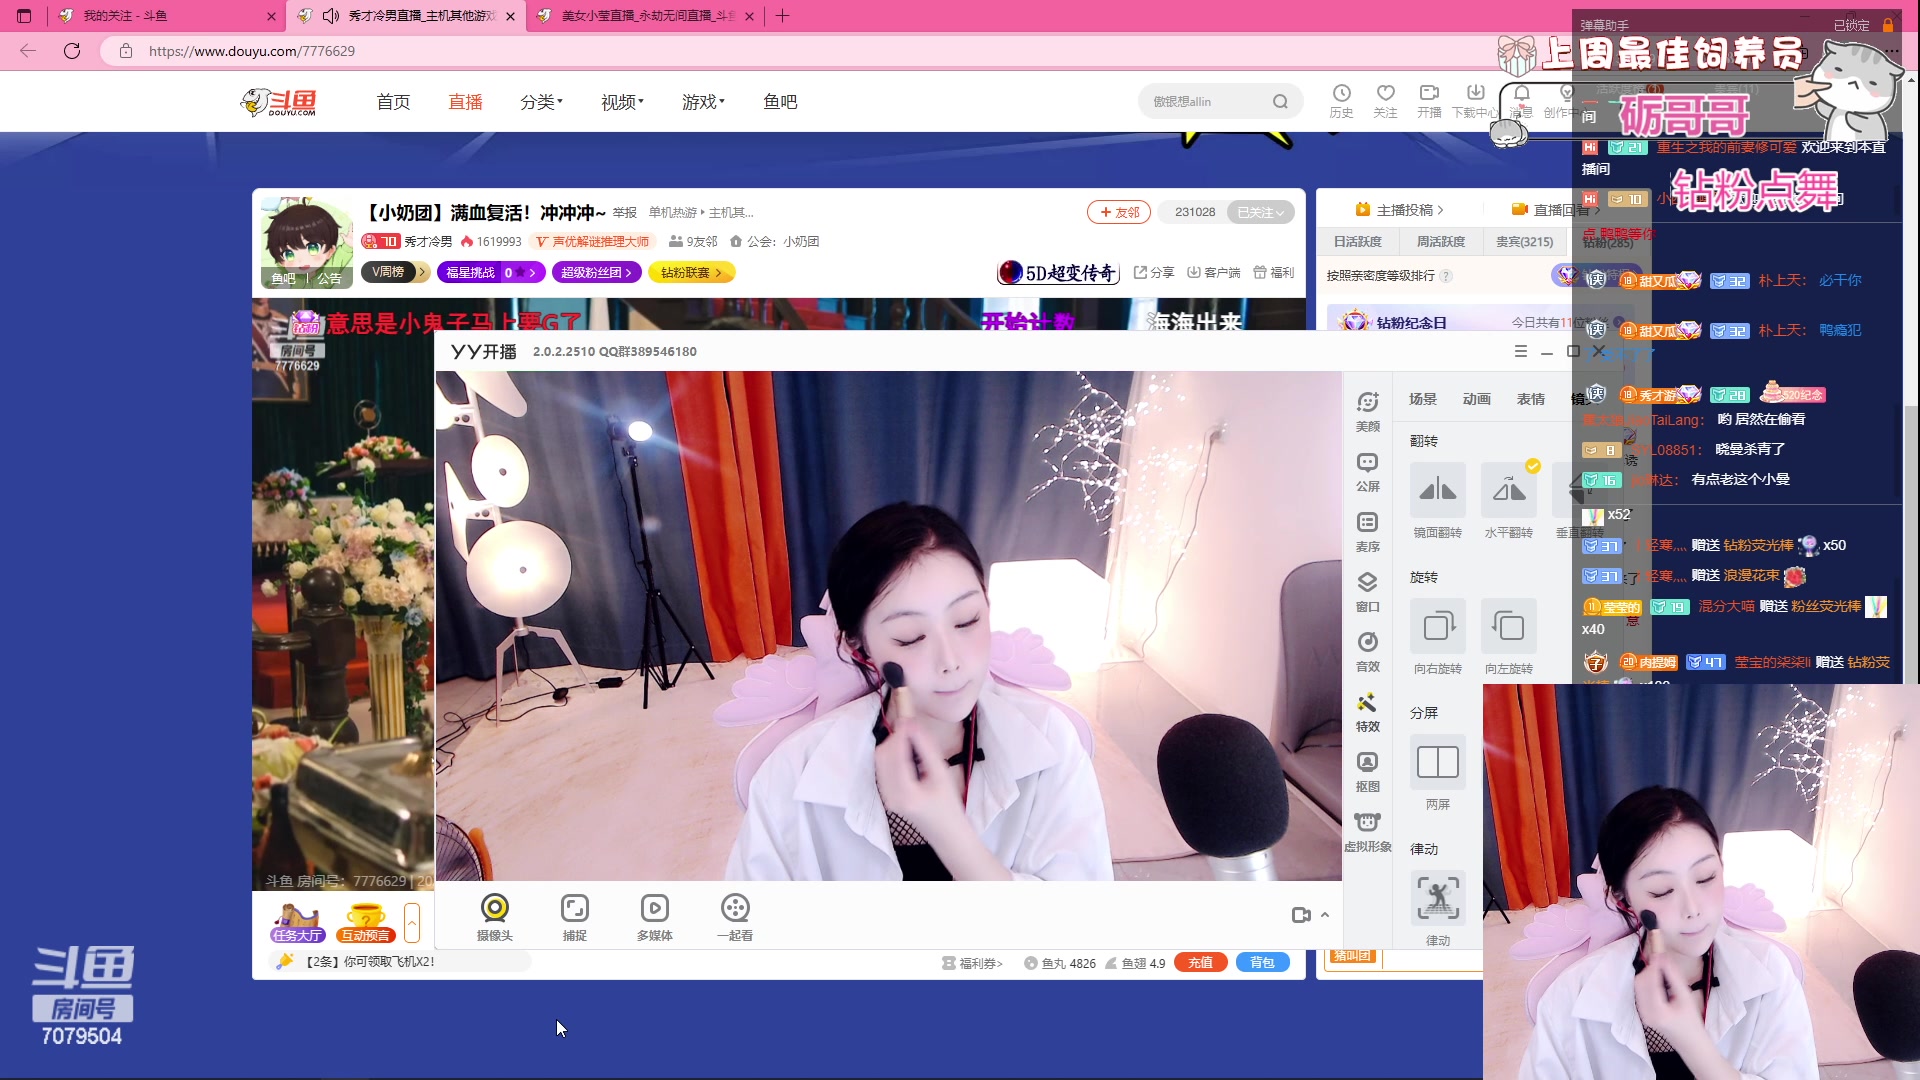
Task: Open the 福星挑战 badge
Action: (x=490, y=272)
